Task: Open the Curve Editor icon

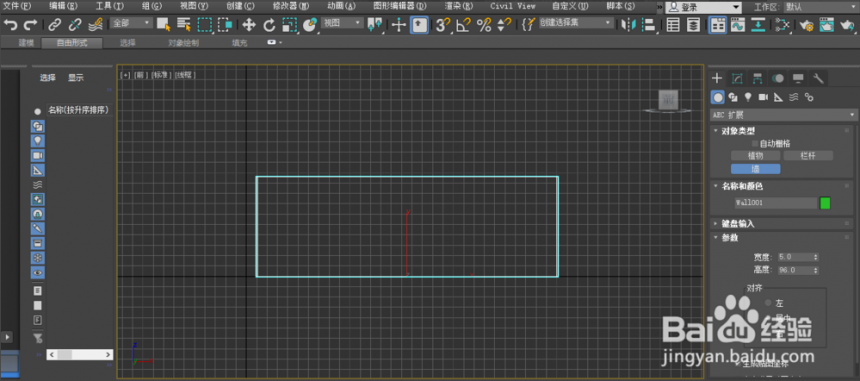Action: 738,25
